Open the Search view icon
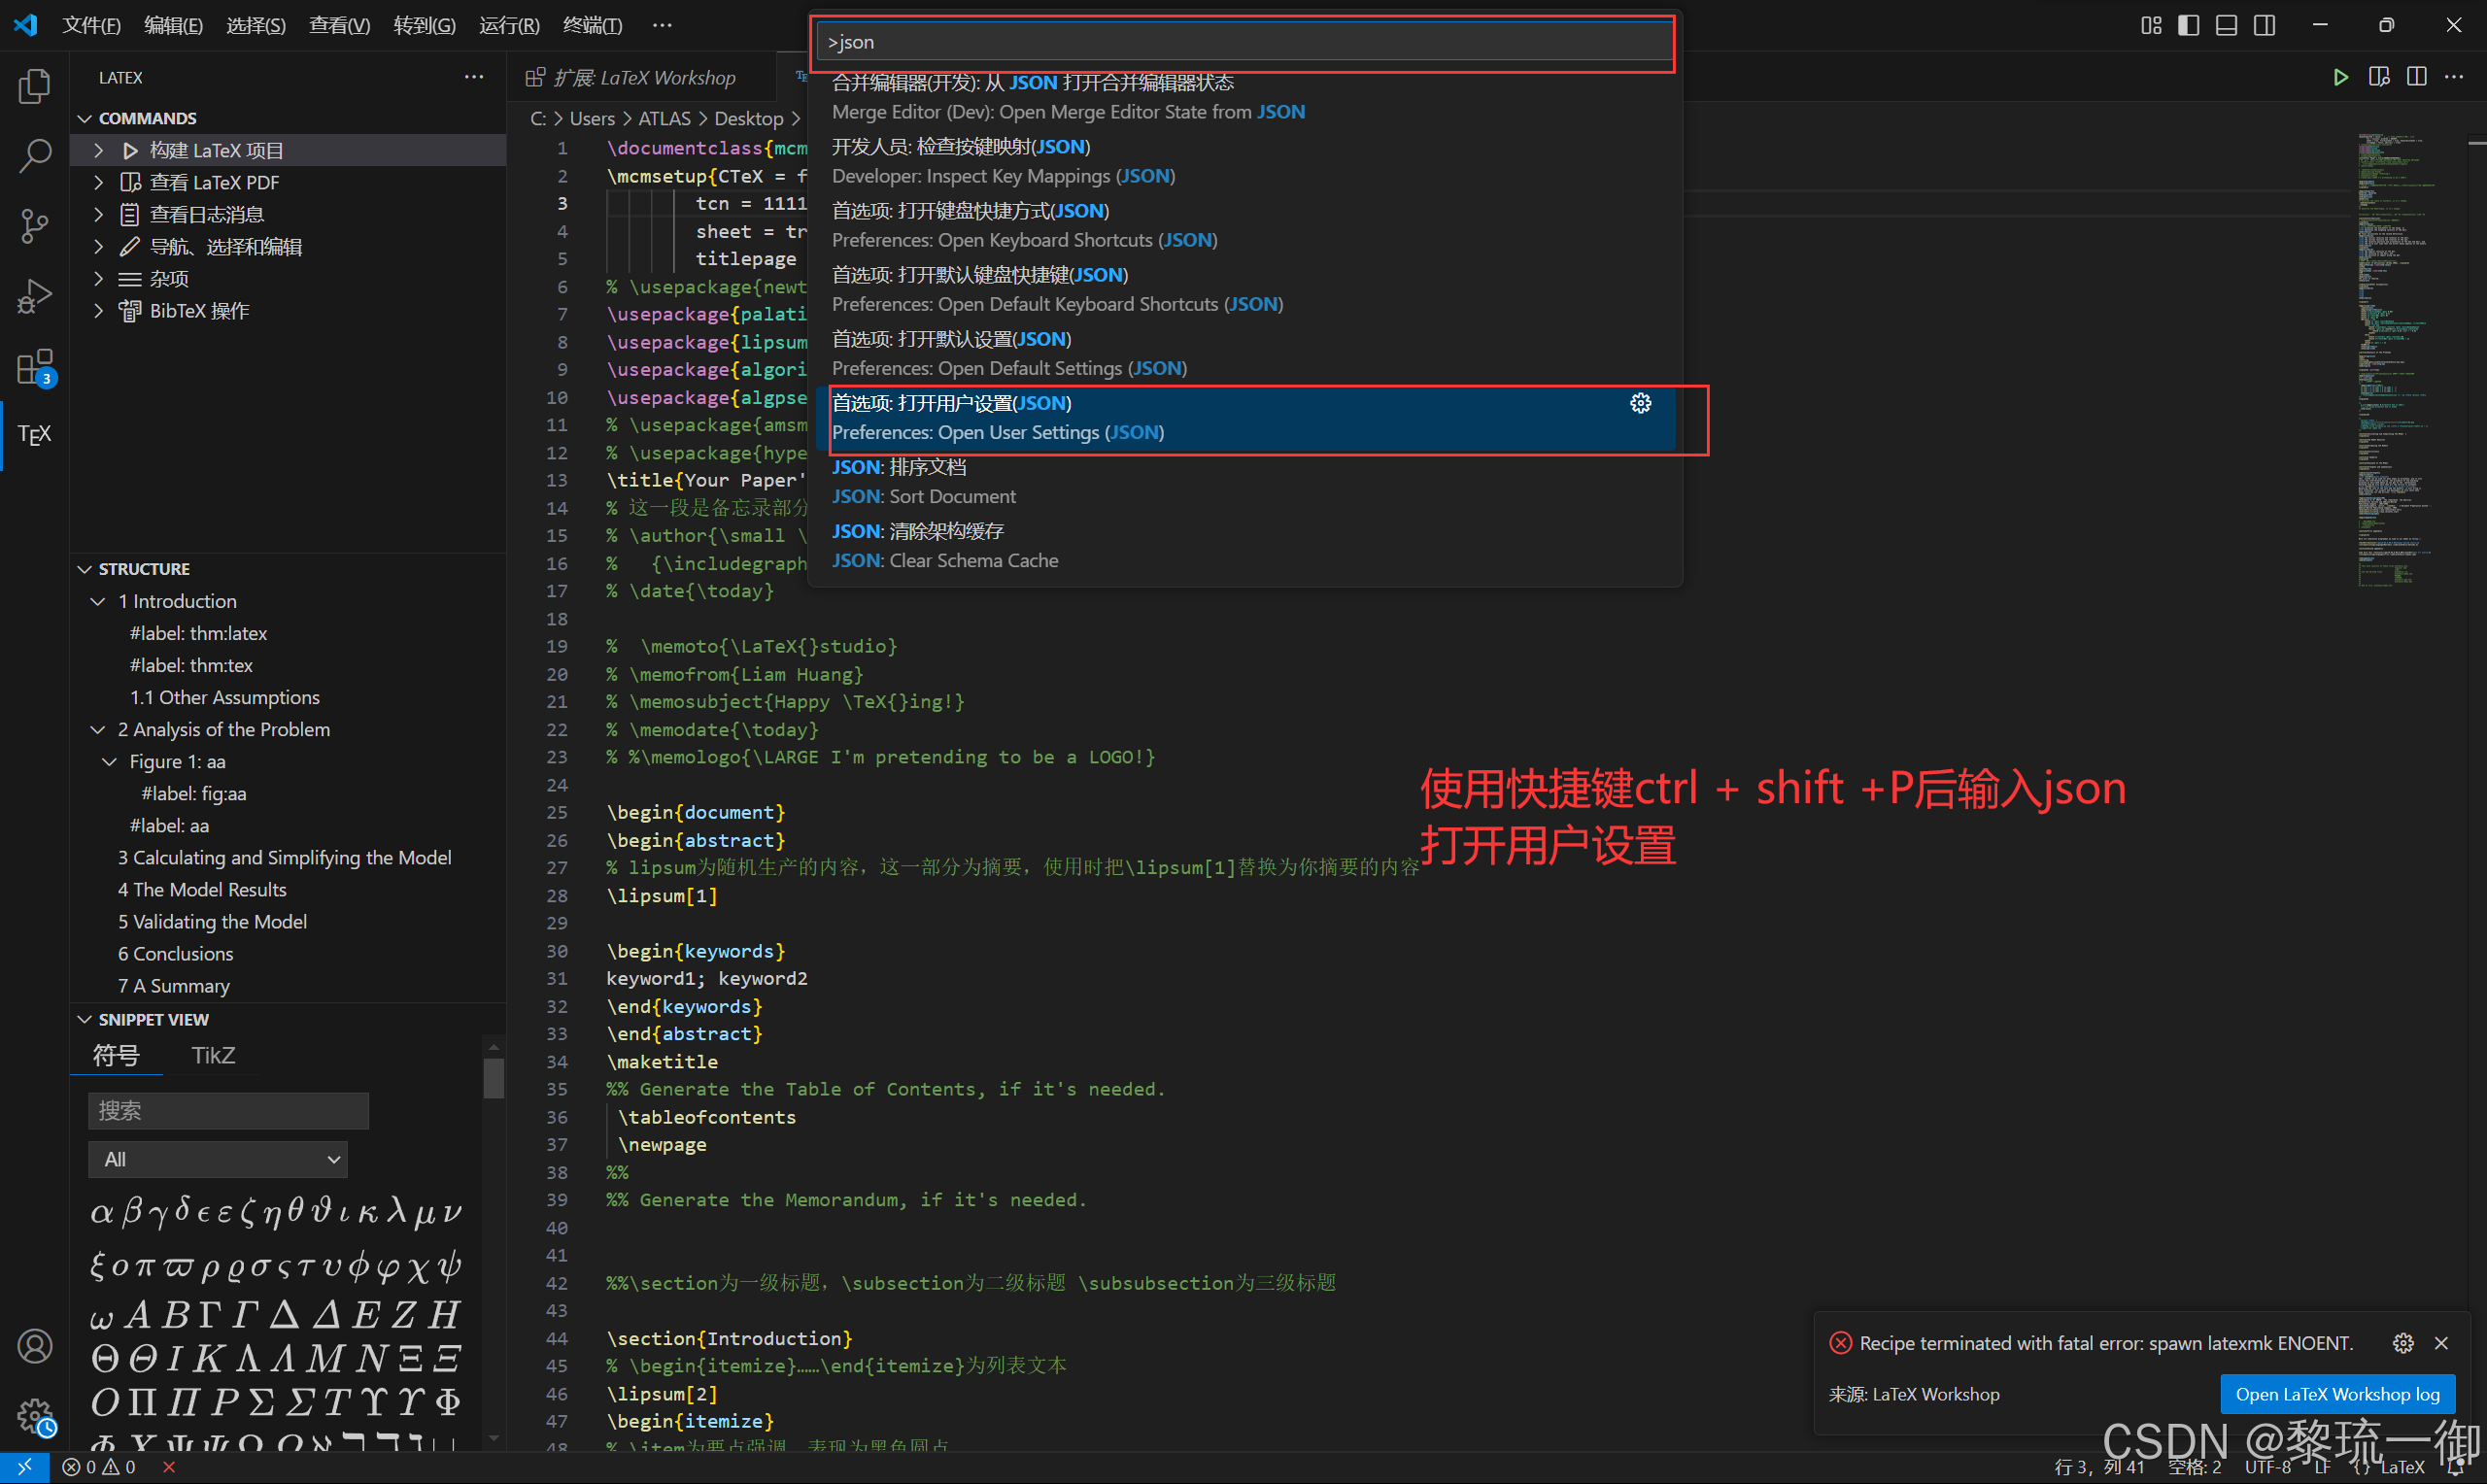Image resolution: width=2487 pixels, height=1484 pixels. [x=34, y=156]
